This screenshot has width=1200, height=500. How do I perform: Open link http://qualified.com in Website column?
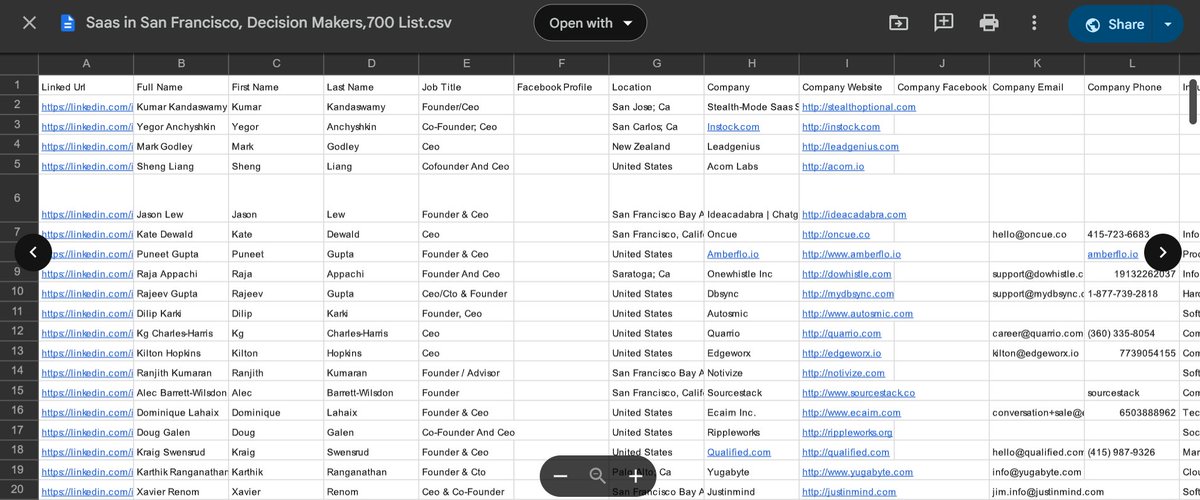[x=845, y=452]
